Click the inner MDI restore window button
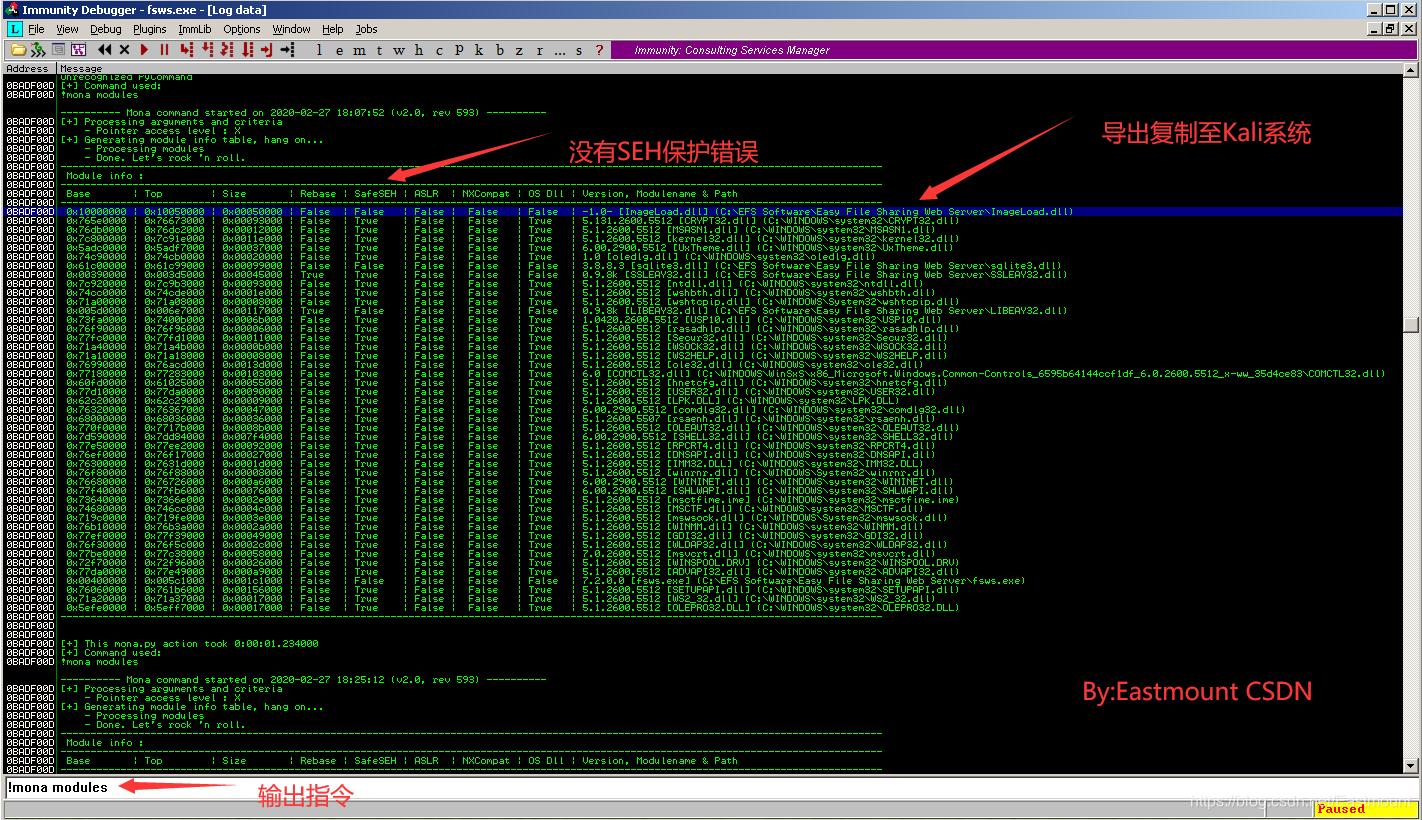This screenshot has height=820, width=1422. (1392, 29)
